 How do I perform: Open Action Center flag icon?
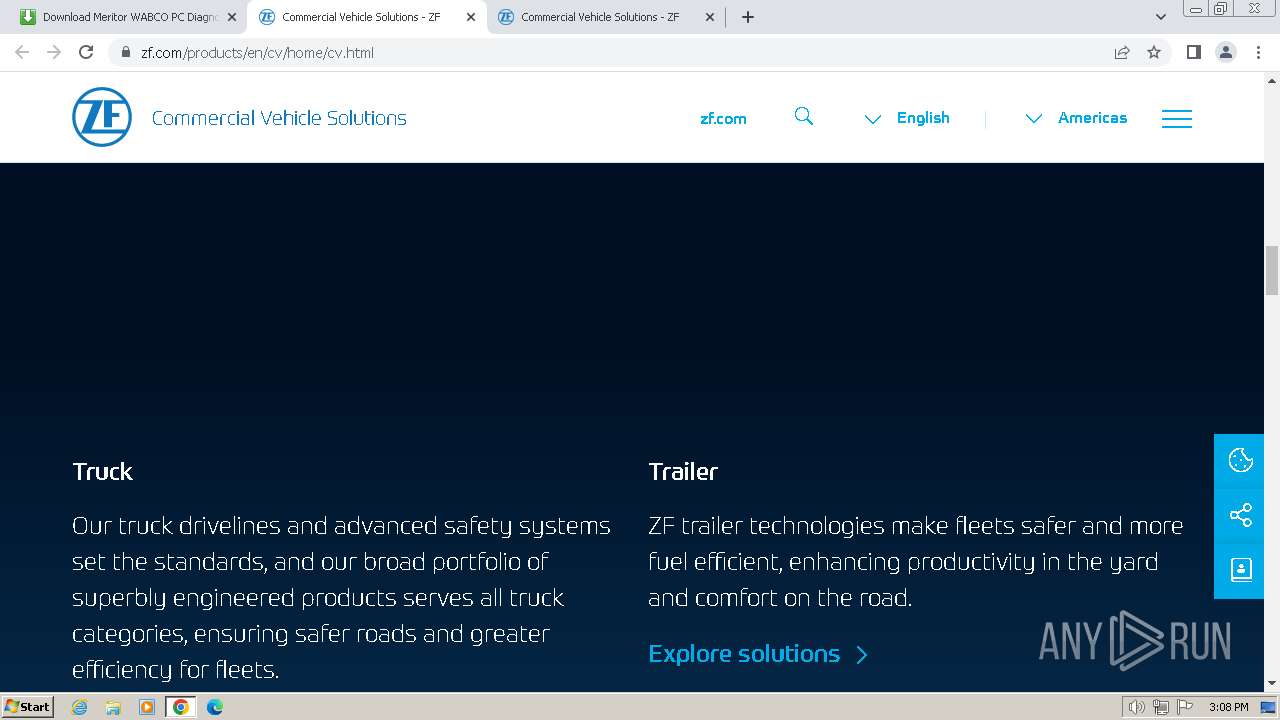pyautogui.click(x=1184, y=707)
